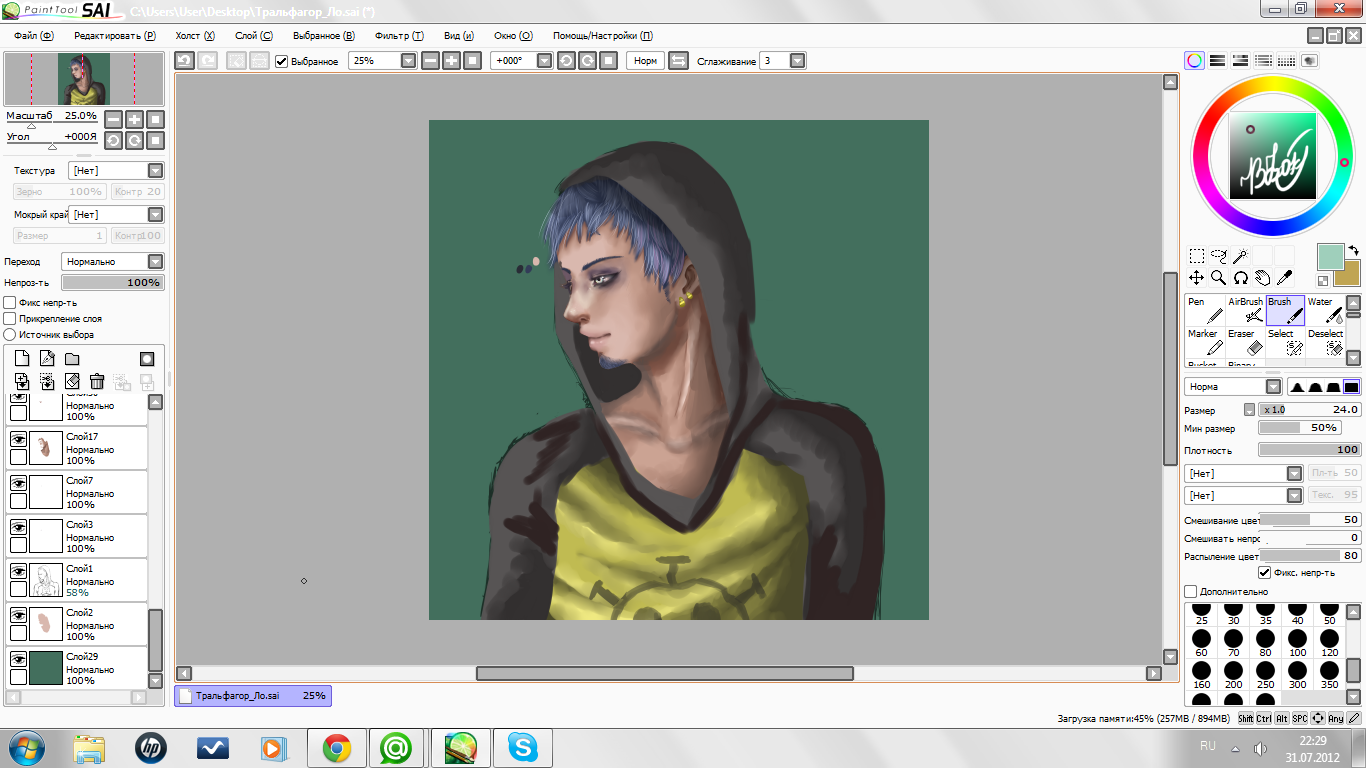The height and width of the screenshot is (768, 1366).
Task: Click the Тральфагор_Ло.sai document tab
Action: click(x=252, y=695)
